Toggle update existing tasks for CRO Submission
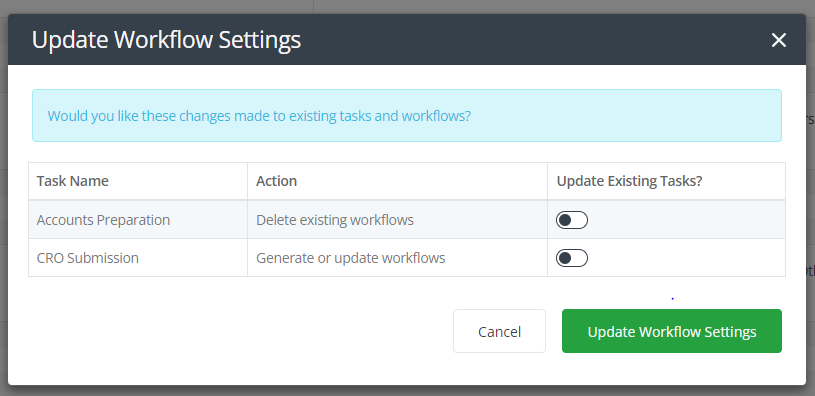 pos(572,258)
